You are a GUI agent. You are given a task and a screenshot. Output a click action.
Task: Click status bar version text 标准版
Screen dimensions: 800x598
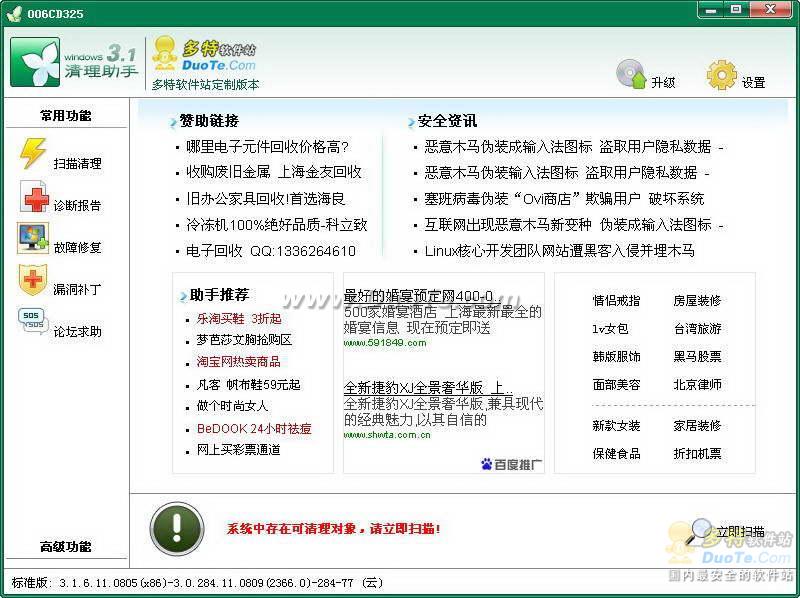pyautogui.click(x=197, y=582)
